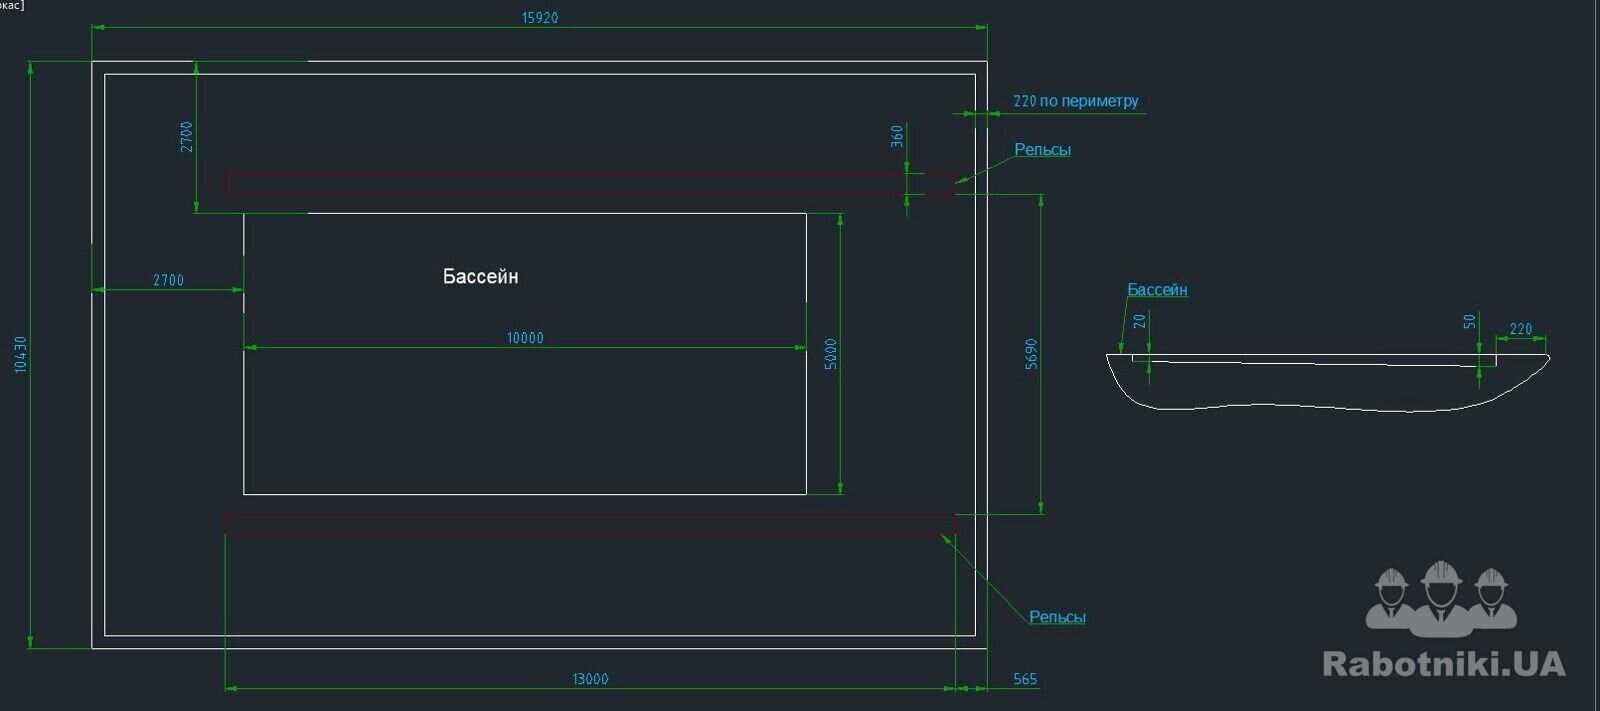Click the Rabotniki.UA watermark text
Viewport: 1600px width, 711px height.
click(1443, 664)
